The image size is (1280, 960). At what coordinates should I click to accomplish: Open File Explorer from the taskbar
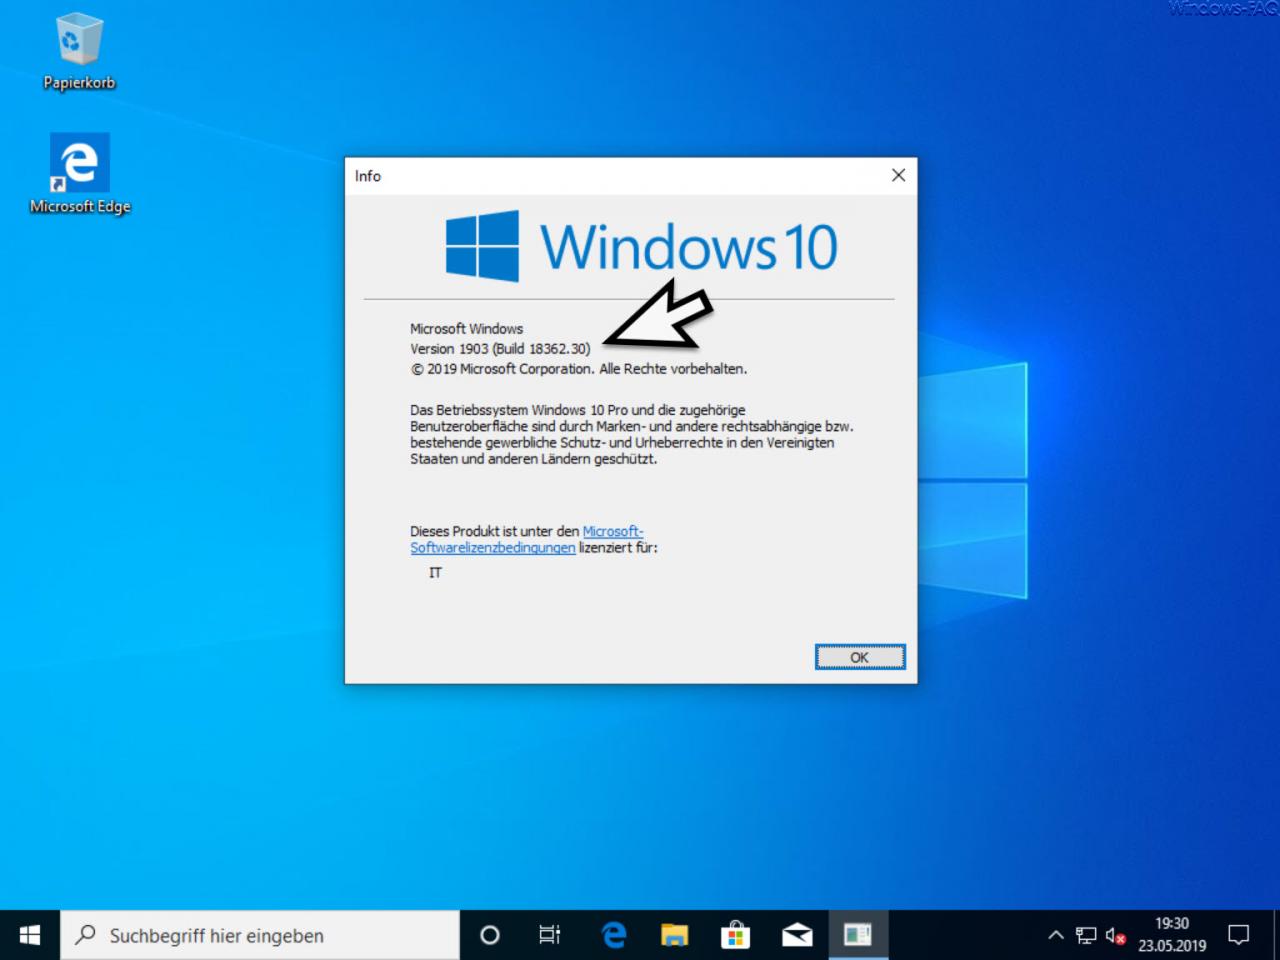(675, 935)
